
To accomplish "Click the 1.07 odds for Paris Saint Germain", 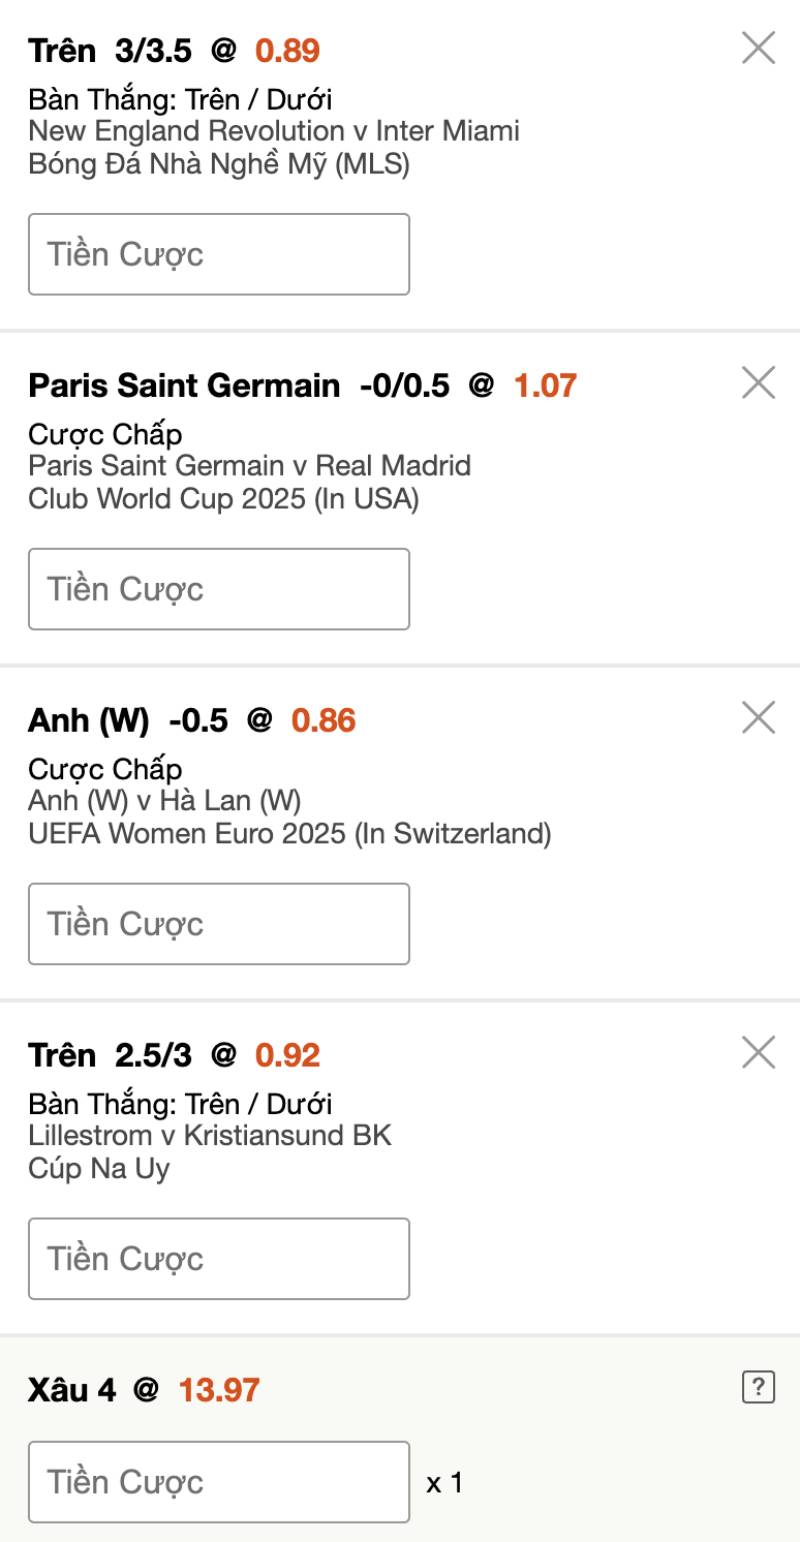I will click(545, 385).
